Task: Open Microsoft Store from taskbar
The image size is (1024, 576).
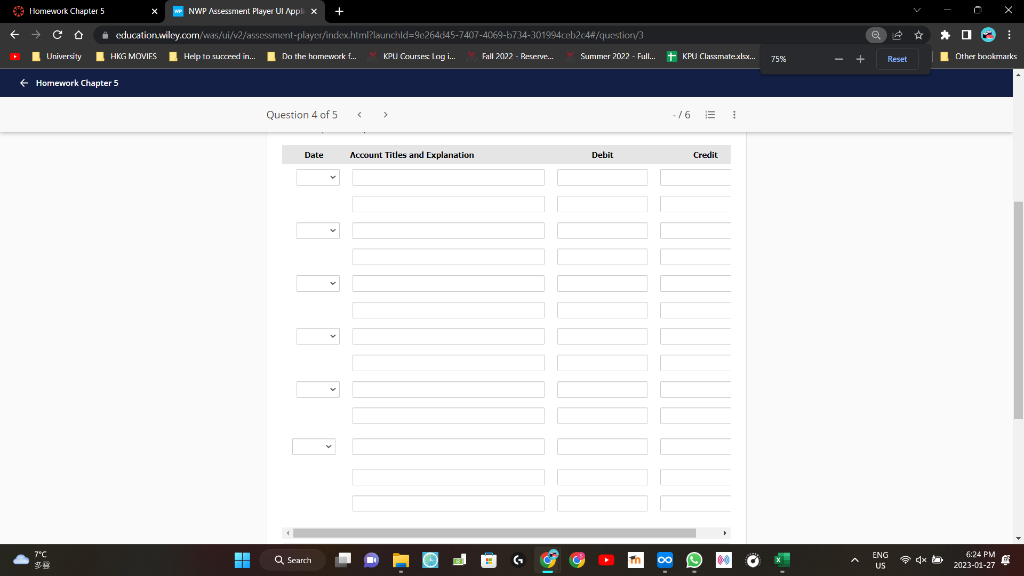Action: 488,560
